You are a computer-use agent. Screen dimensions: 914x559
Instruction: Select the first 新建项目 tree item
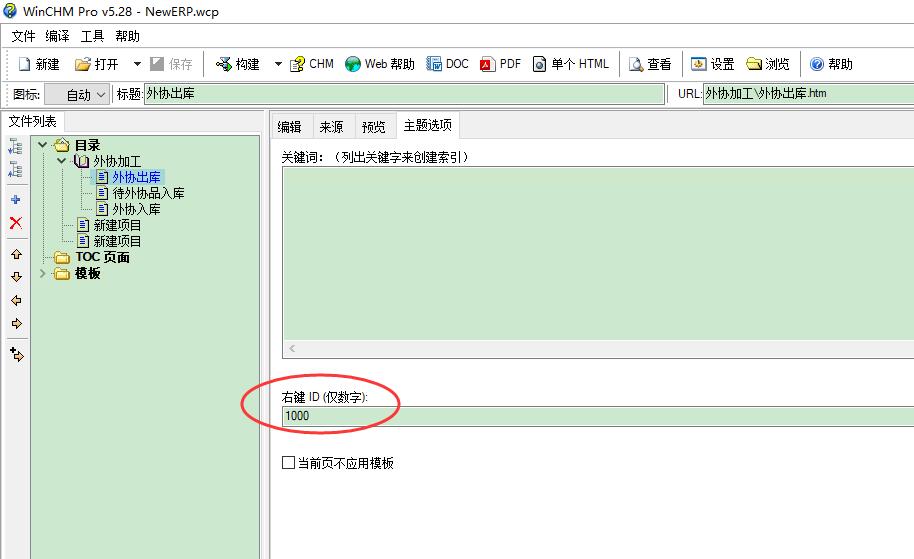click(117, 225)
